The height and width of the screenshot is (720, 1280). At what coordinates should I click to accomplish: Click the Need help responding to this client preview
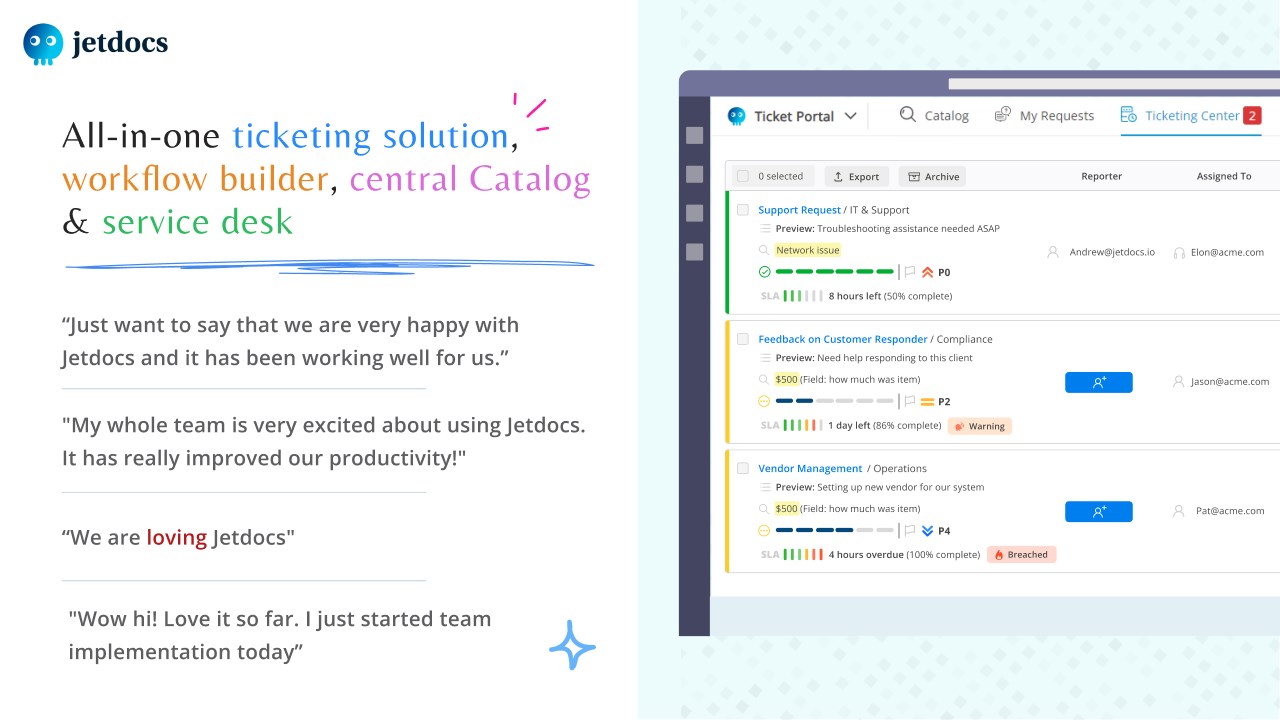tap(895, 358)
